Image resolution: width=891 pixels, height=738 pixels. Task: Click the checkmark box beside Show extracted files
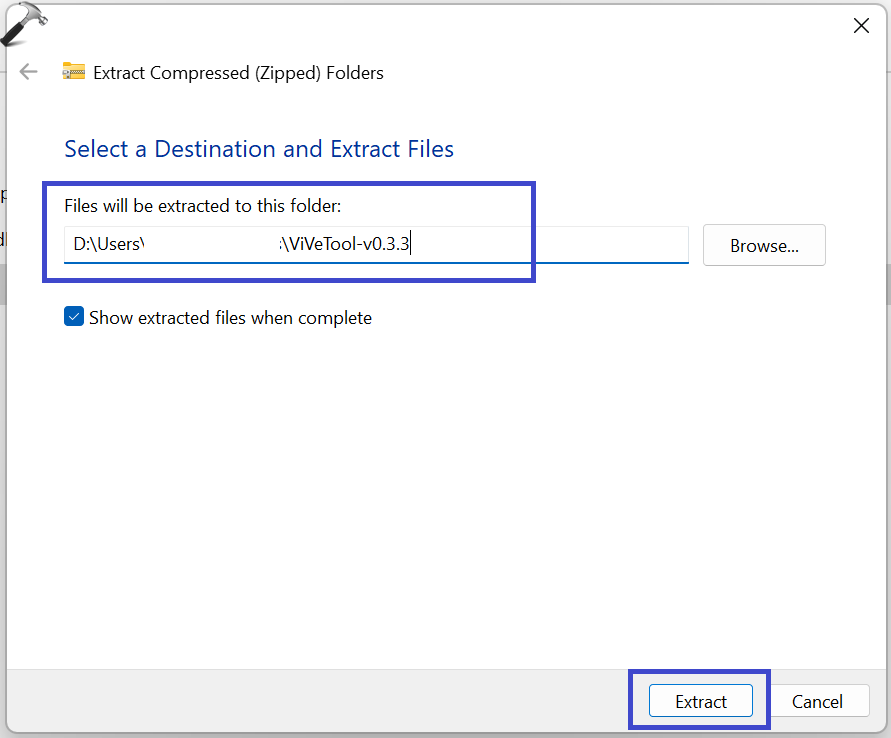click(x=74, y=317)
